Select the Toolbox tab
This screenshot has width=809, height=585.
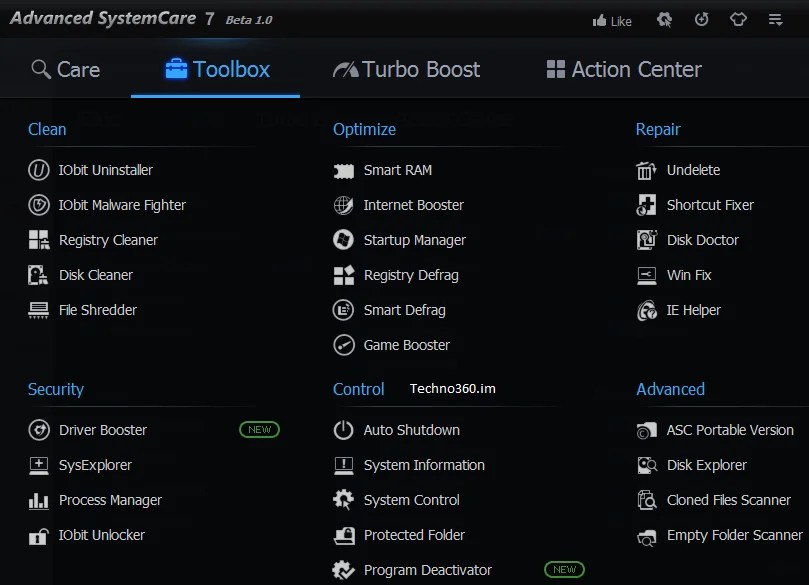(x=217, y=70)
